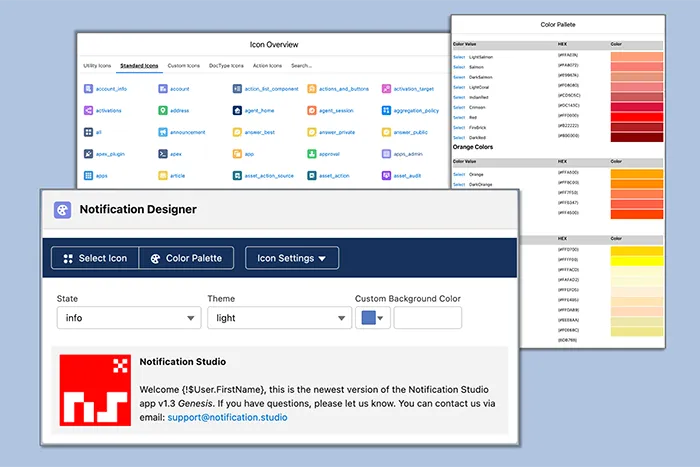Click the 'Notification Studio' preview title
The width and height of the screenshot is (700, 467).
tap(183, 362)
